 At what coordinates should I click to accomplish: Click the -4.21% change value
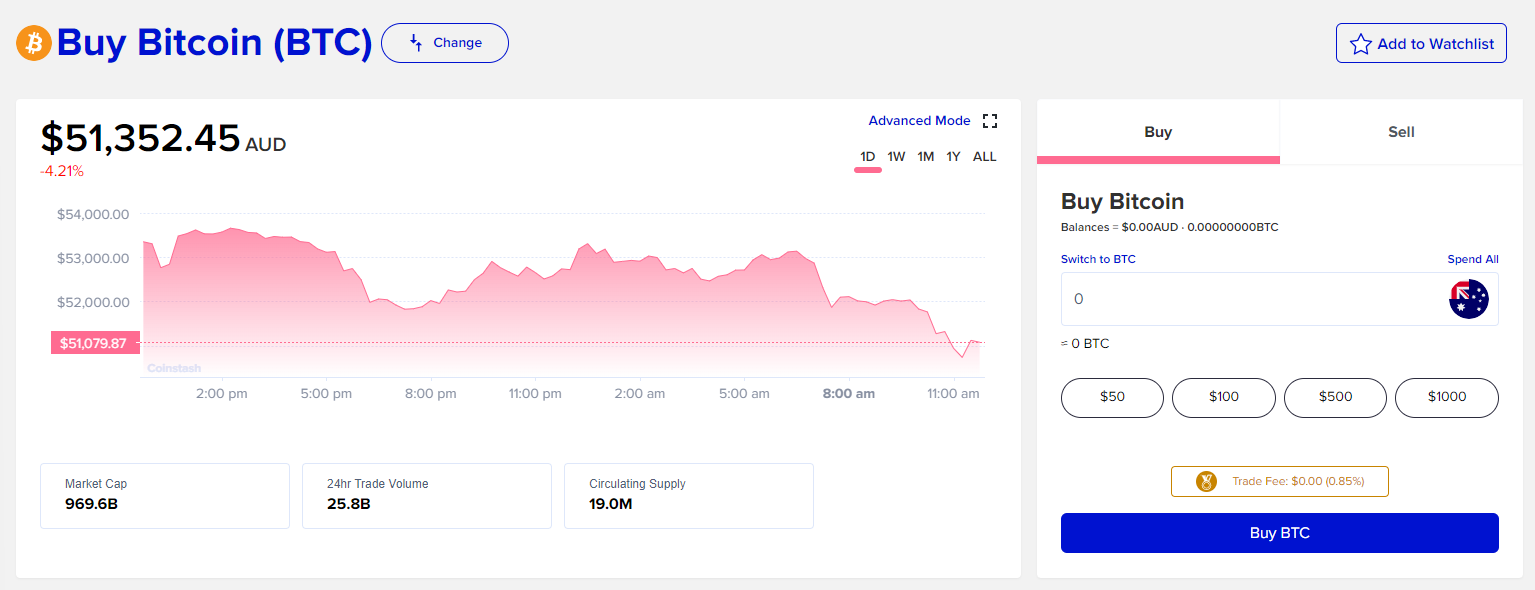[62, 171]
